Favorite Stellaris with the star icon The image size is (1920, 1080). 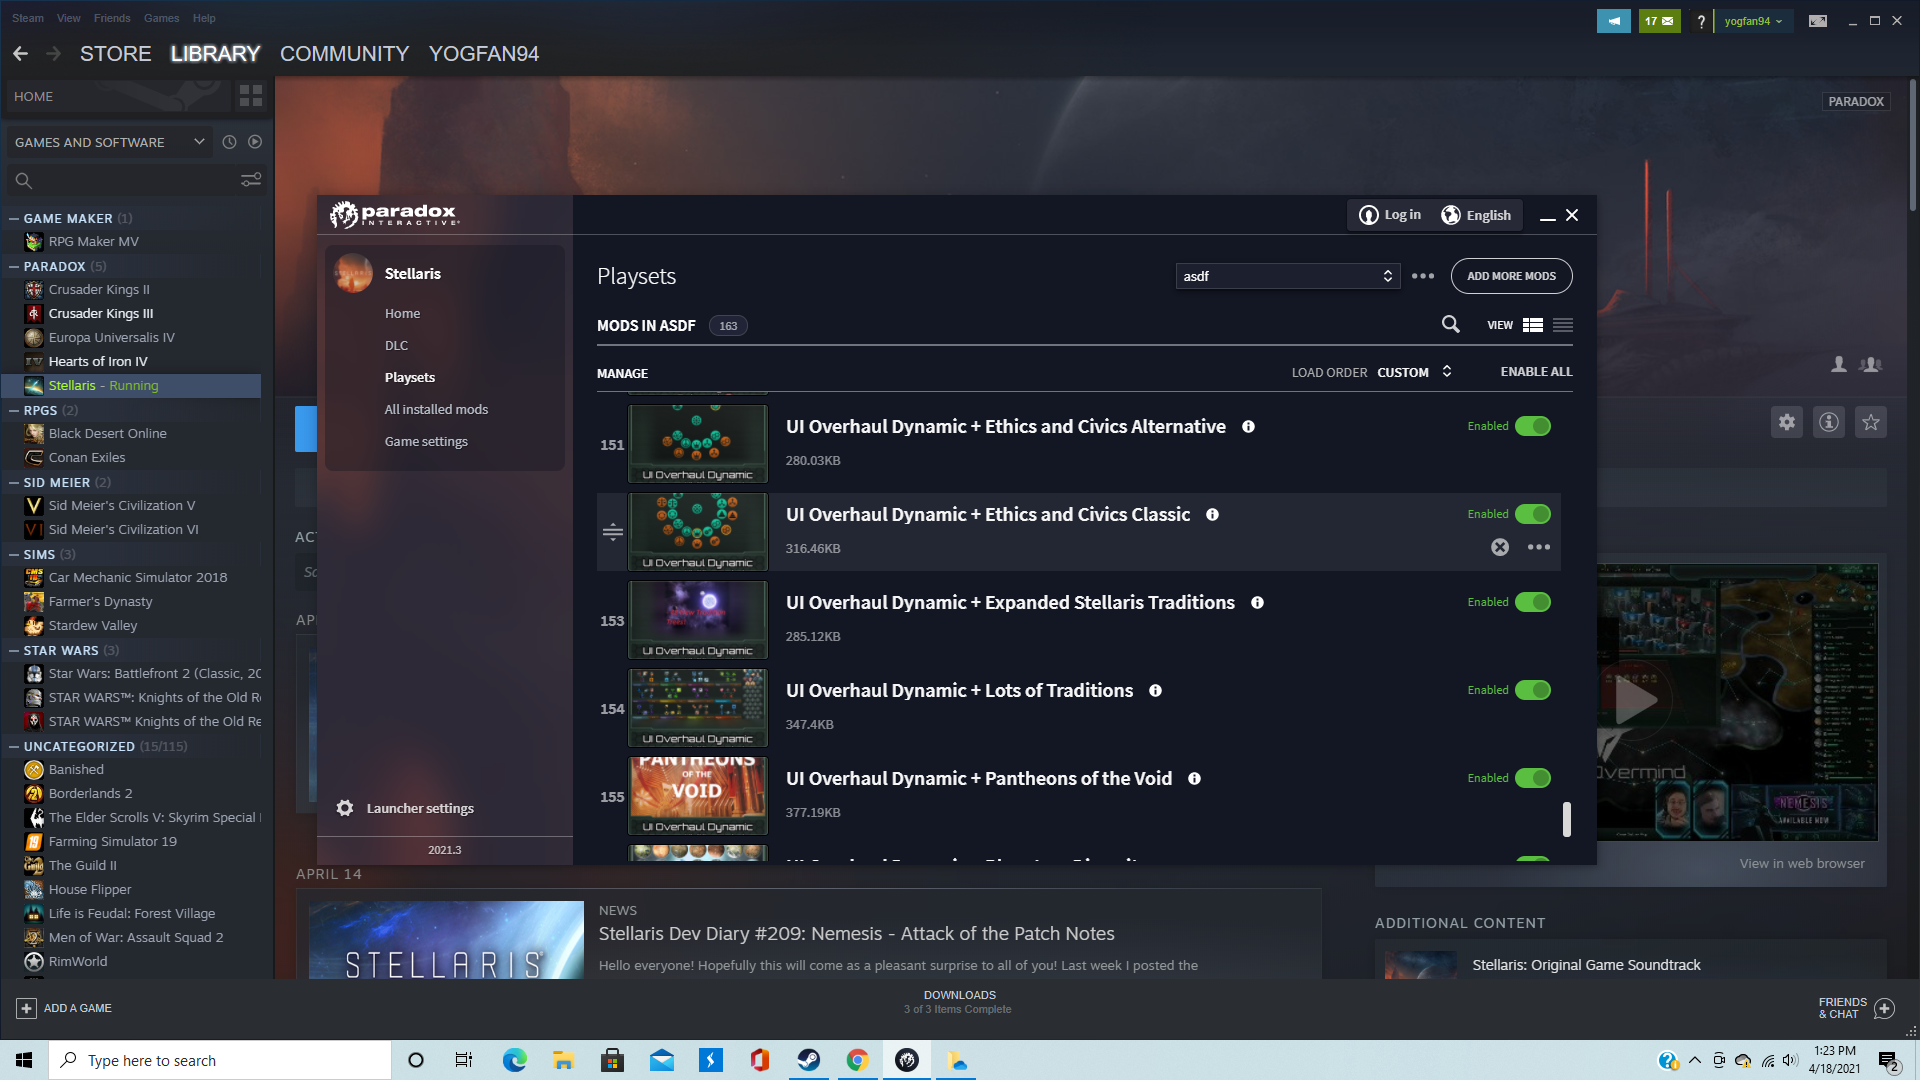coord(1871,422)
